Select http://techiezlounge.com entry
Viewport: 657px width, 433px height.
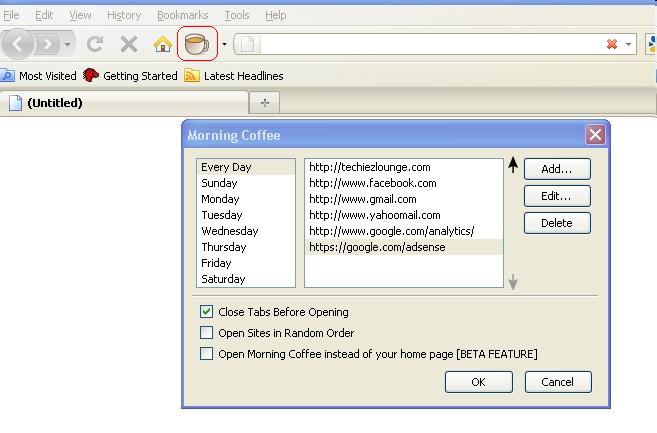[404, 167]
